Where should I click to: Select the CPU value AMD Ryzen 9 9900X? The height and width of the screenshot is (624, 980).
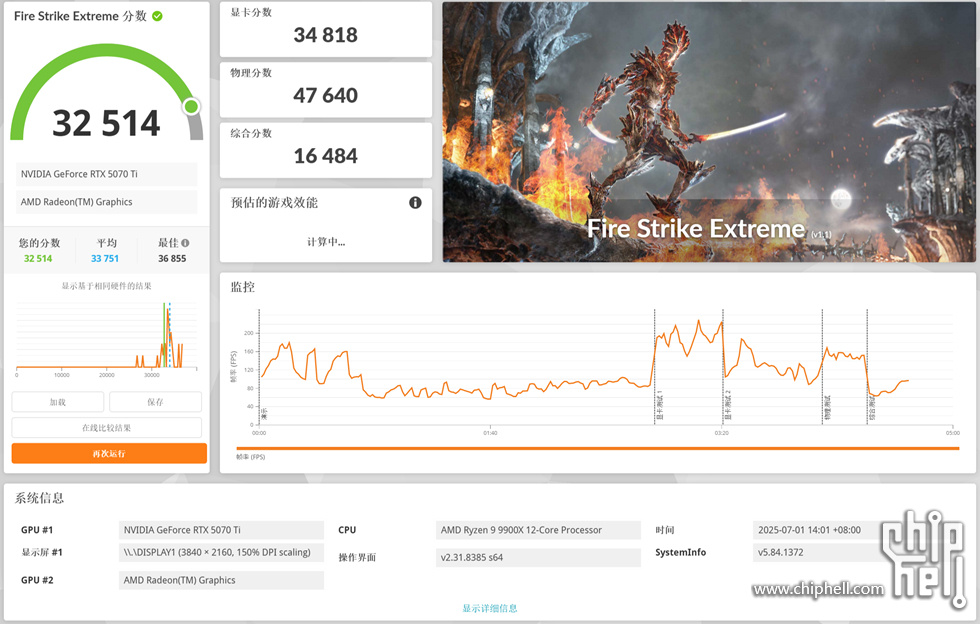point(538,530)
